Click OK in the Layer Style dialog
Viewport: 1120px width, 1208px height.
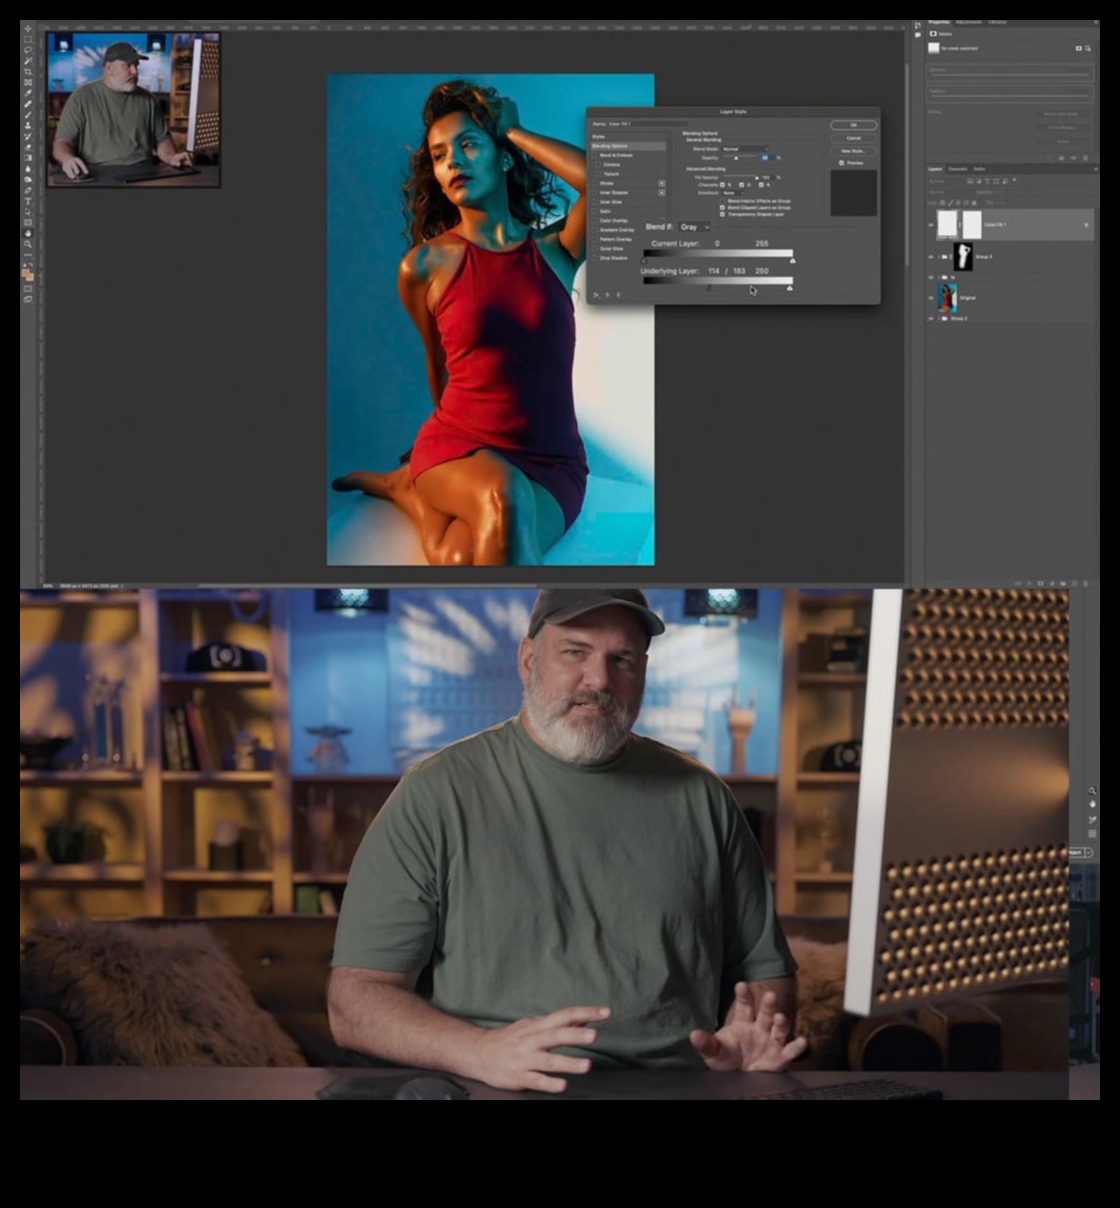tap(853, 125)
